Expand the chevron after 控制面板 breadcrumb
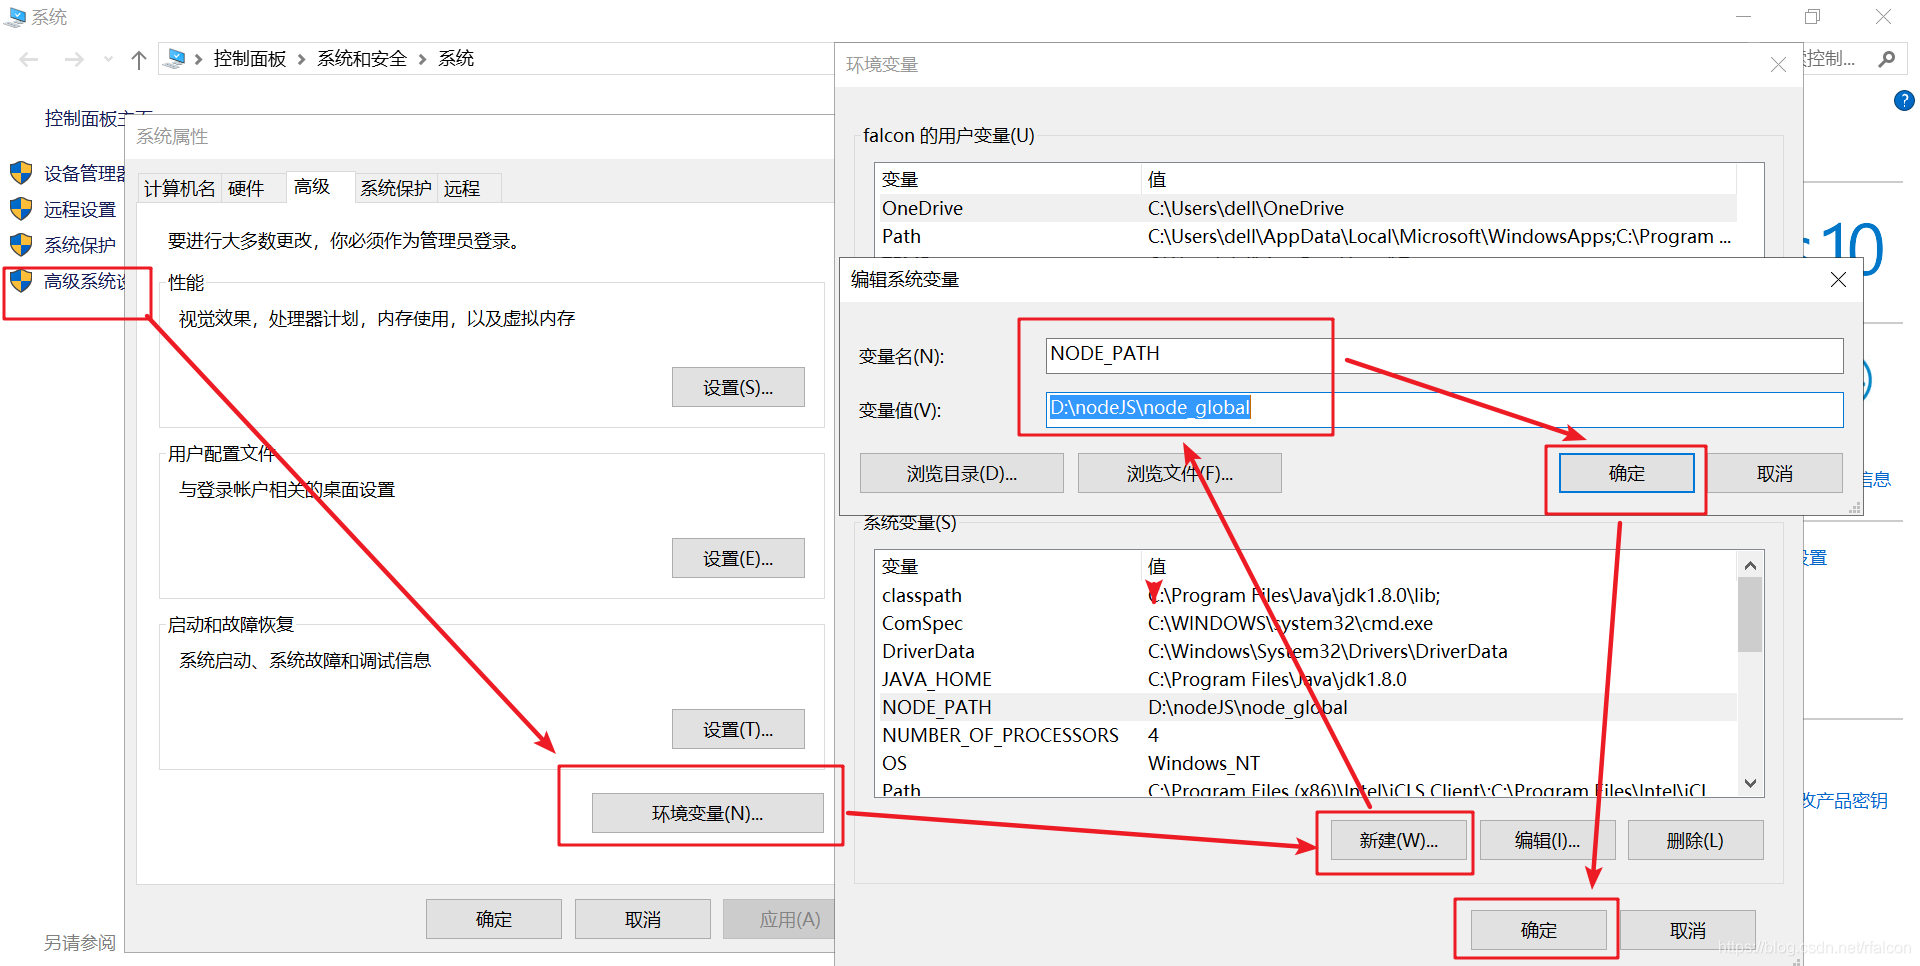 pyautogui.click(x=301, y=60)
